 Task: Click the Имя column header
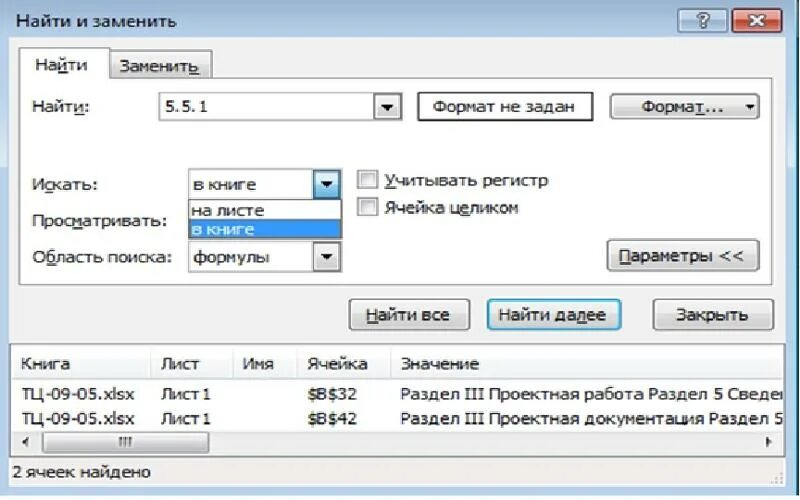[x=264, y=364]
